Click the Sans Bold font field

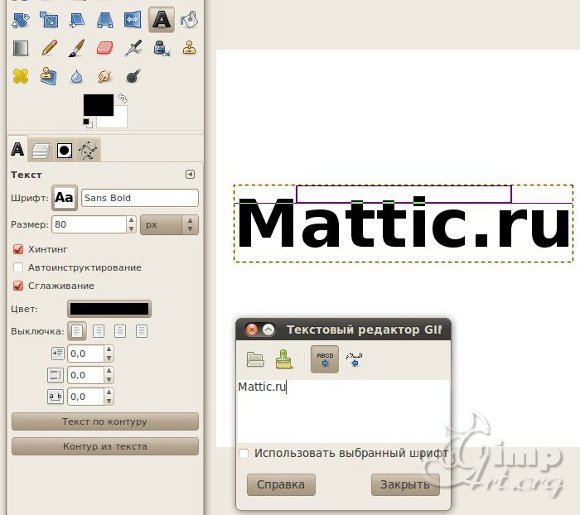point(140,198)
